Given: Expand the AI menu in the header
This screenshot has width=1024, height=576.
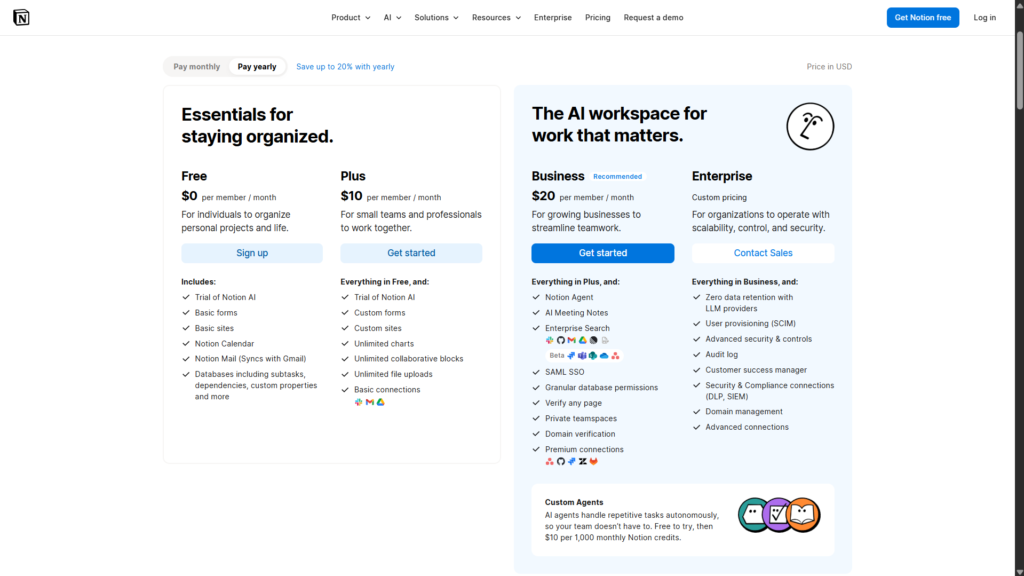Looking at the screenshot, I should pyautogui.click(x=392, y=18).
